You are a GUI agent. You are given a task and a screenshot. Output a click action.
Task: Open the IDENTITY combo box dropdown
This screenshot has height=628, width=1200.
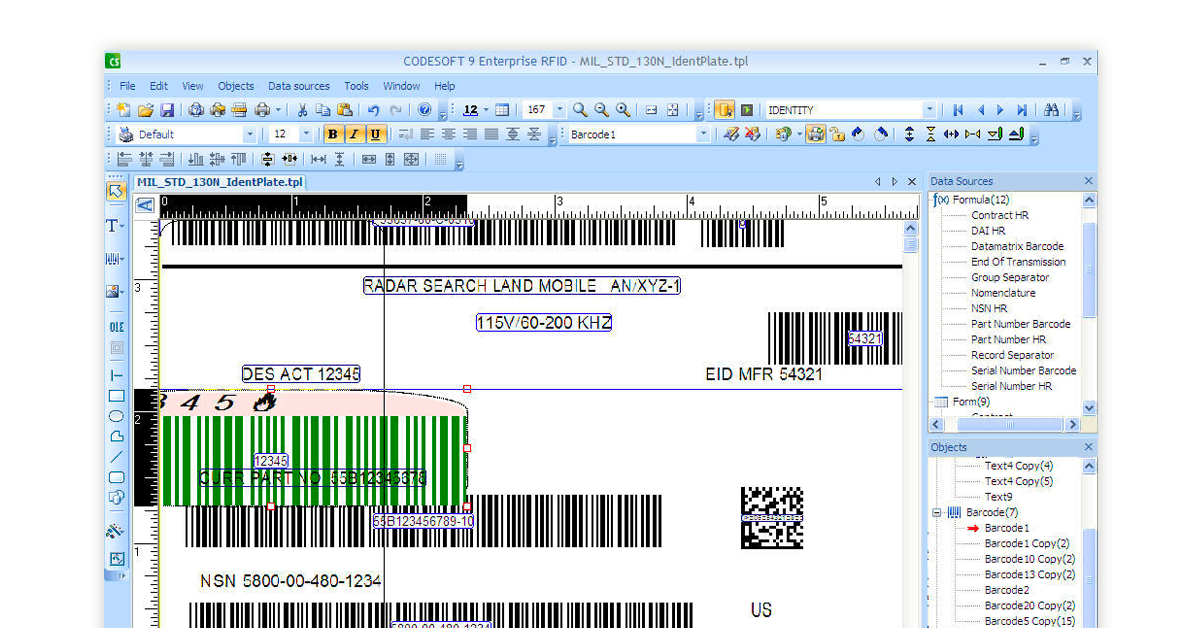(930, 110)
